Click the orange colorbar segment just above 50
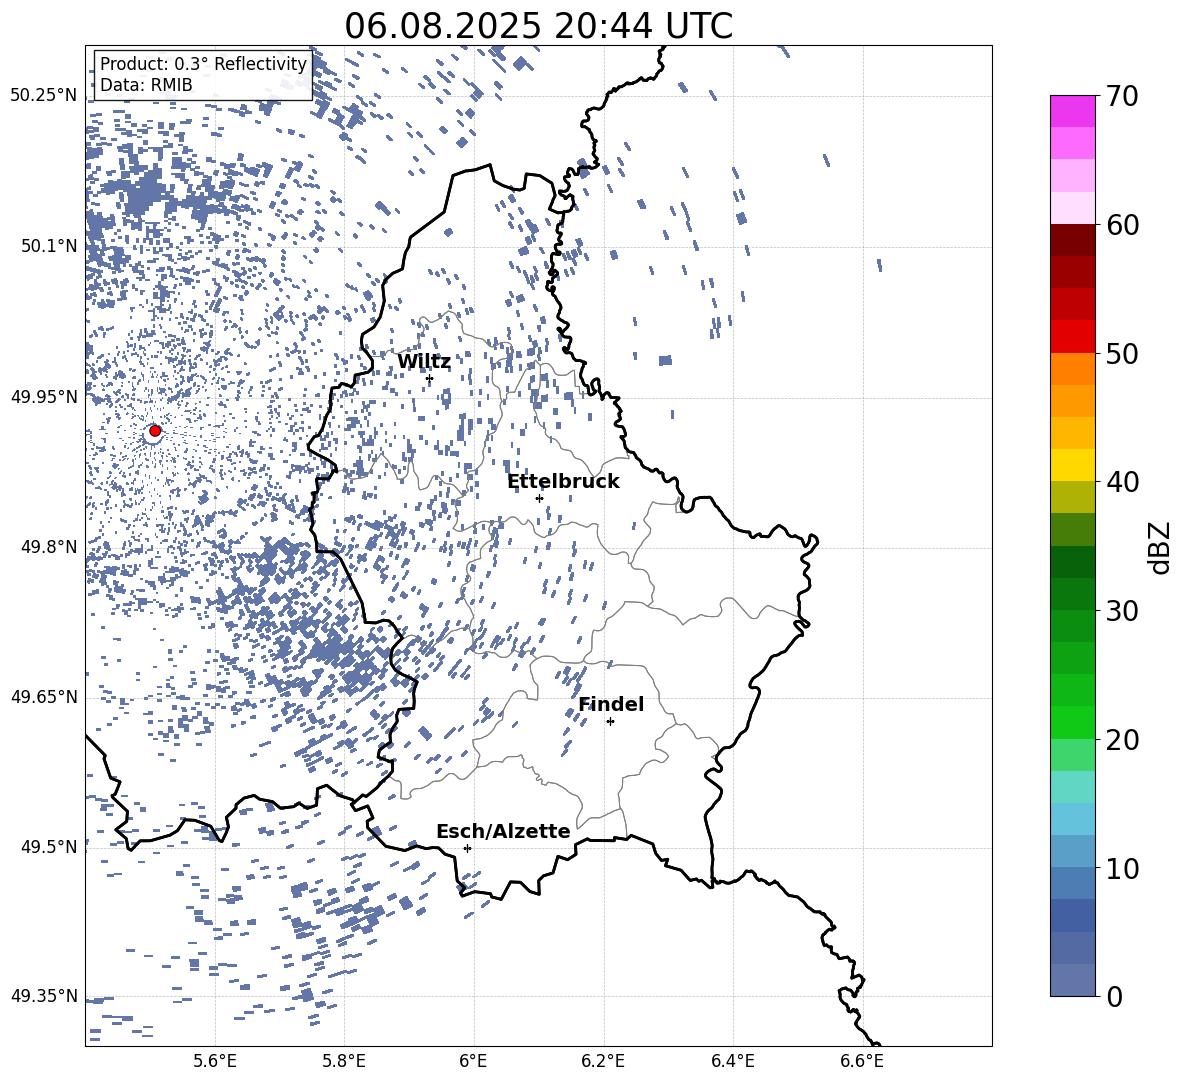Image resolution: width=1184 pixels, height=1081 pixels. pos(1072,369)
